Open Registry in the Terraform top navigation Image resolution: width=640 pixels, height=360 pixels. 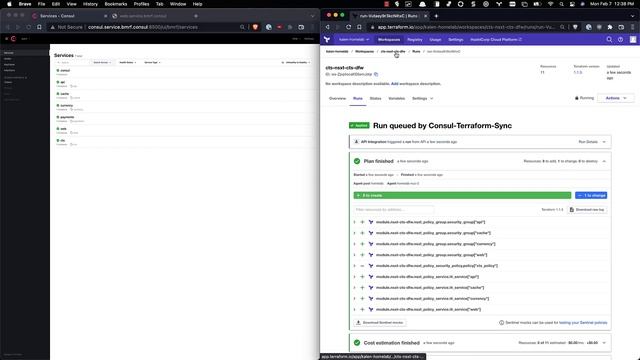415,40
